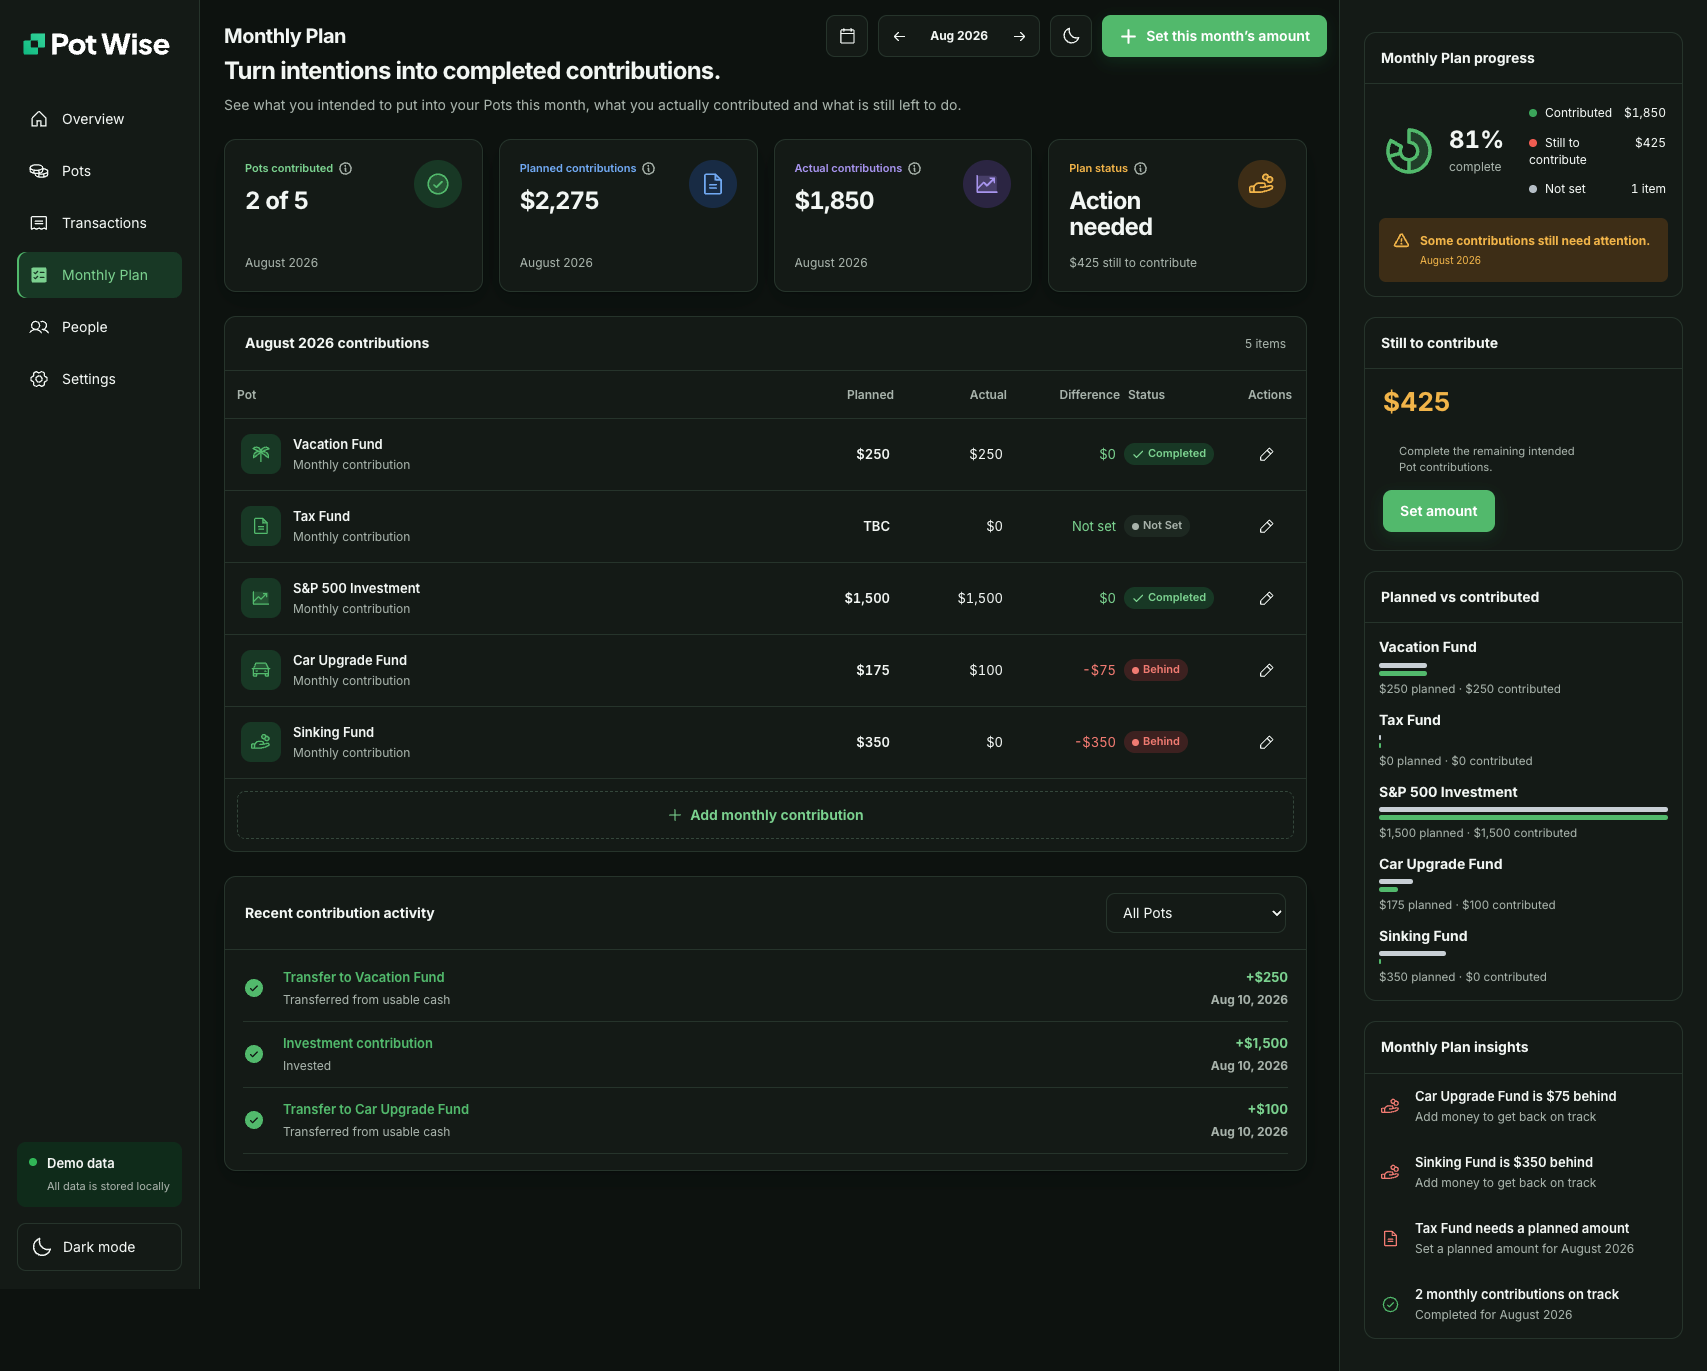
Task: Open Settings from the sidebar
Action: pos(99,379)
